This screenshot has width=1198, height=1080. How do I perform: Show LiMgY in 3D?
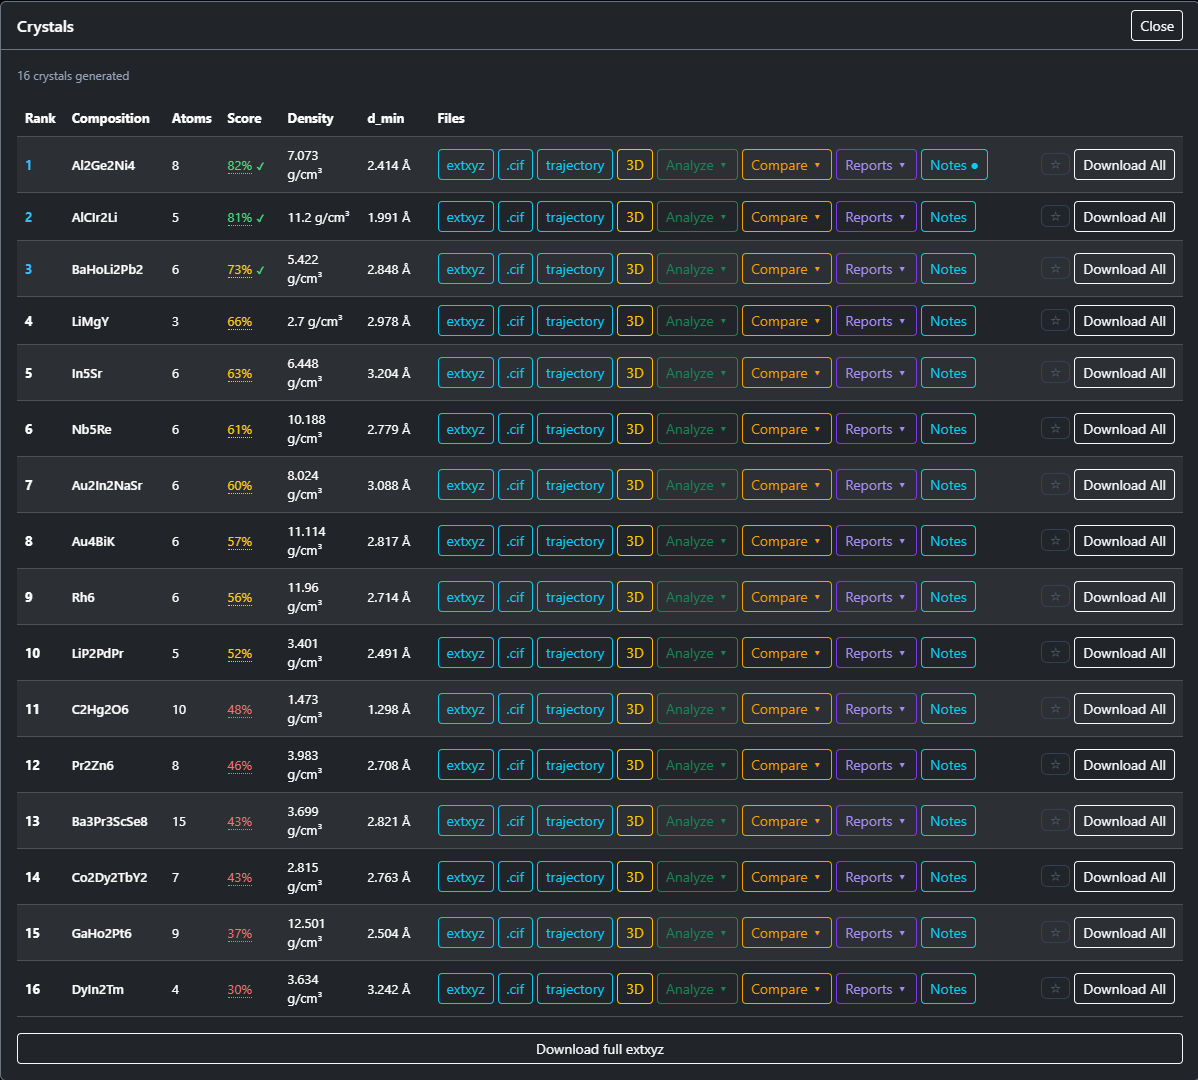(635, 321)
